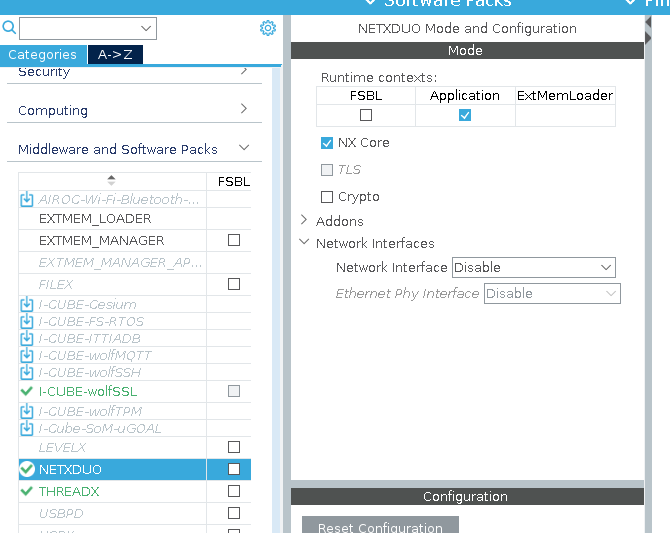The image size is (670, 533).
Task: Select USBPD in the middleware list
Action: (x=61, y=513)
